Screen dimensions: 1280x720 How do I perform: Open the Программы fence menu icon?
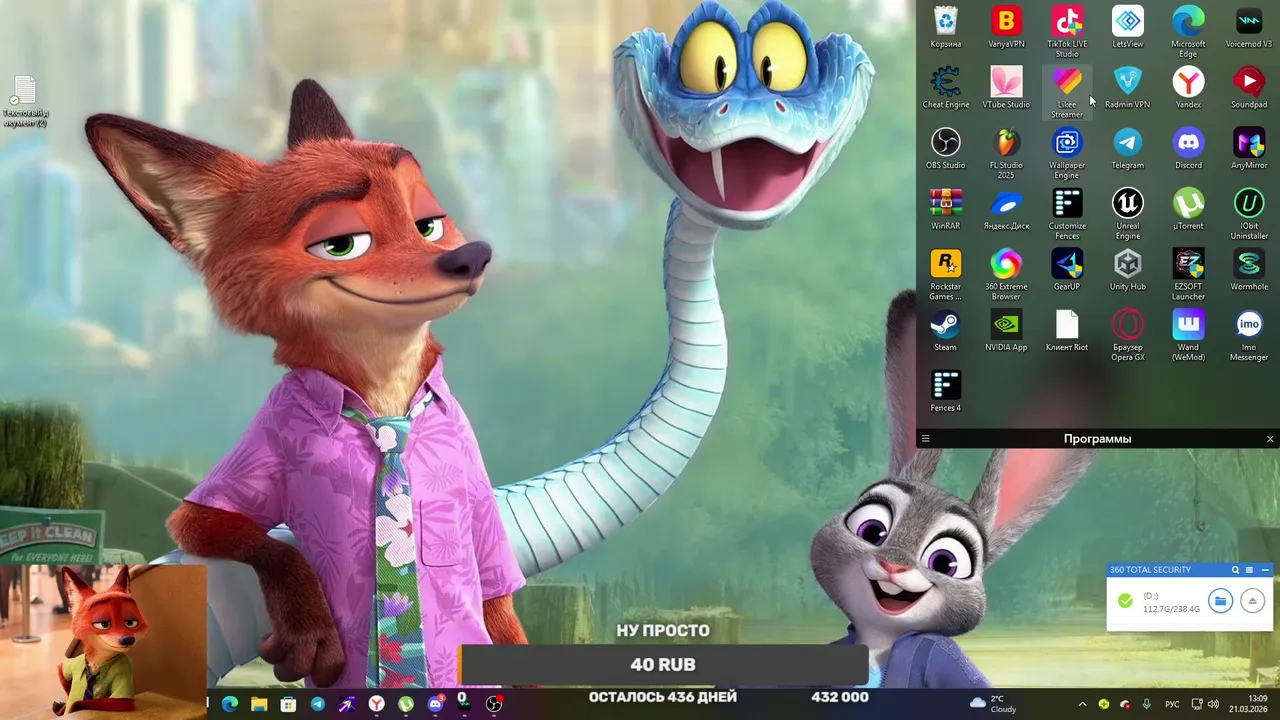pyautogui.click(x=925, y=439)
